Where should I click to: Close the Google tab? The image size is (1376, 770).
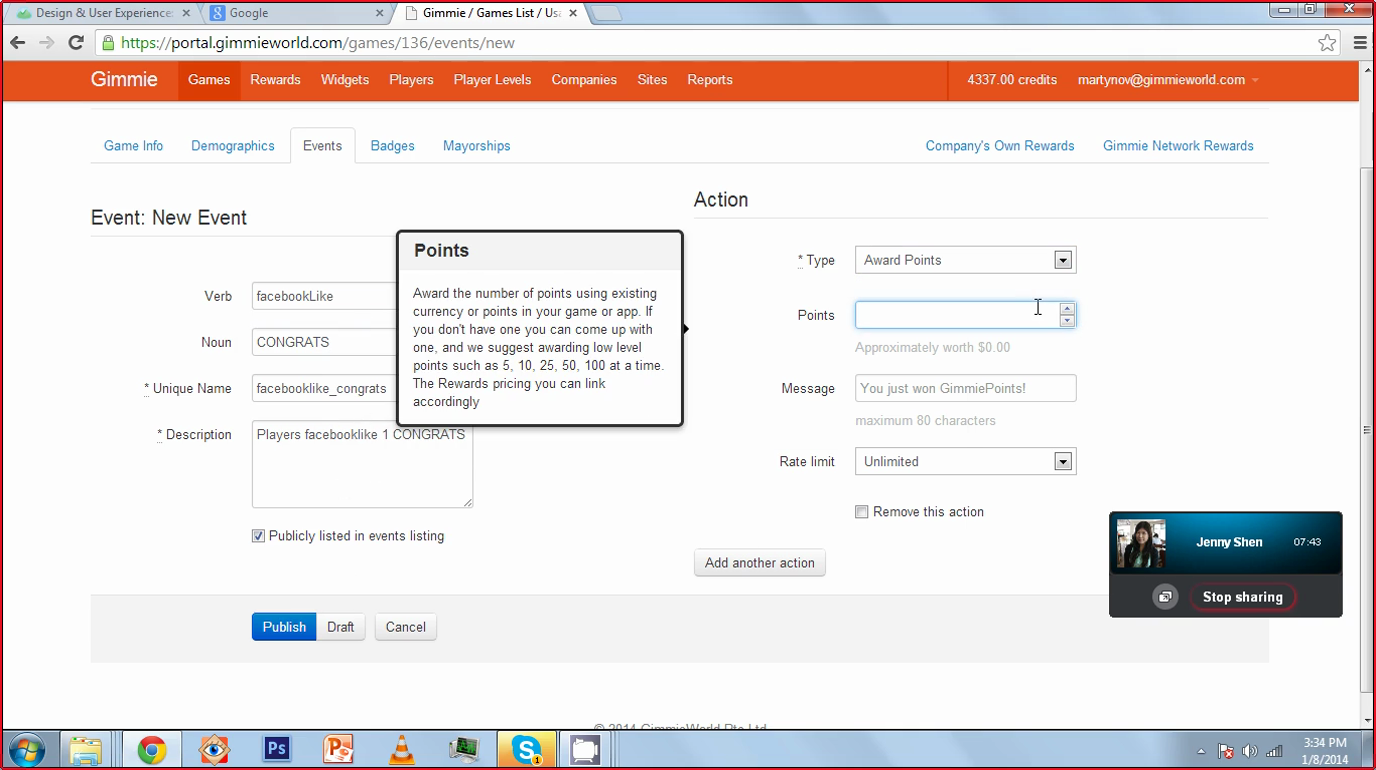379,13
